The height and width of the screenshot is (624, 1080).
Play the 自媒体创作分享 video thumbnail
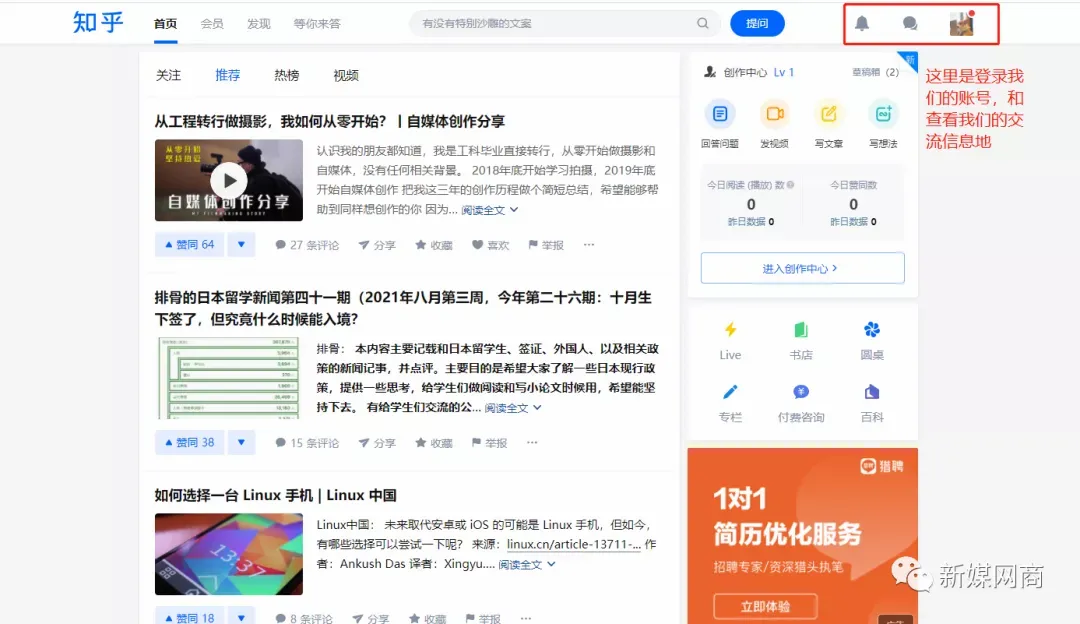tap(228, 180)
